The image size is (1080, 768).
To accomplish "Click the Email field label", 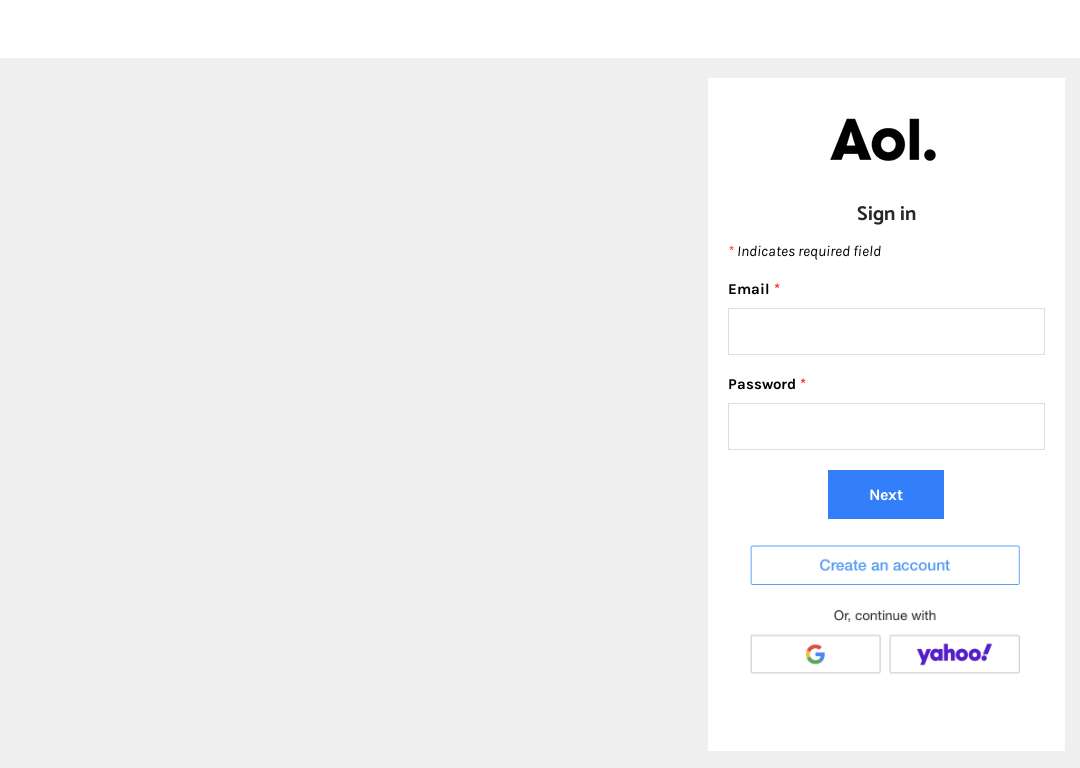I will coord(749,289).
